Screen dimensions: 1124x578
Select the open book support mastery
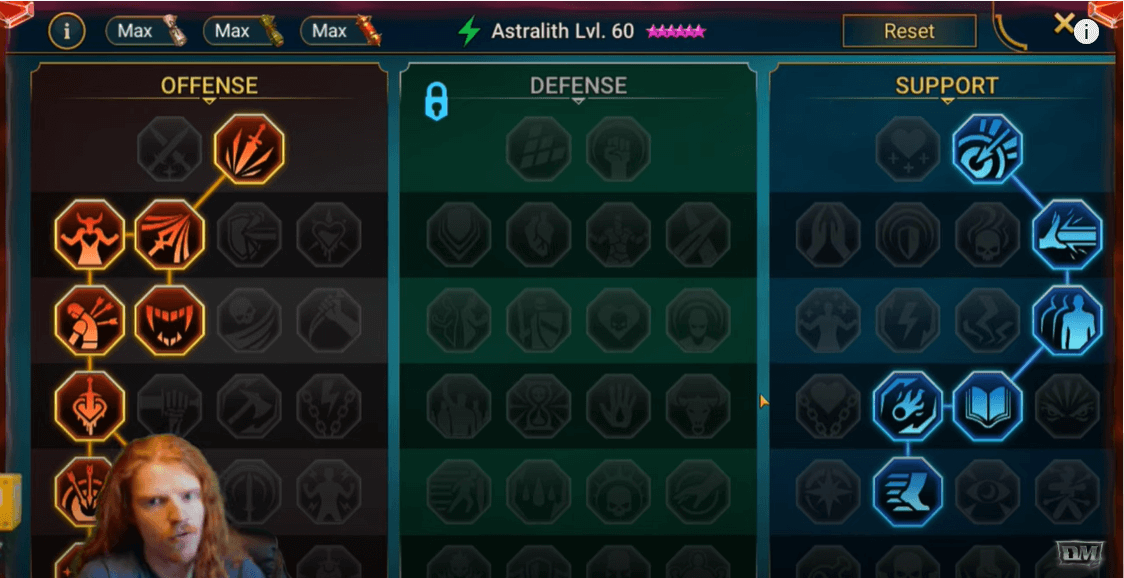tap(987, 406)
